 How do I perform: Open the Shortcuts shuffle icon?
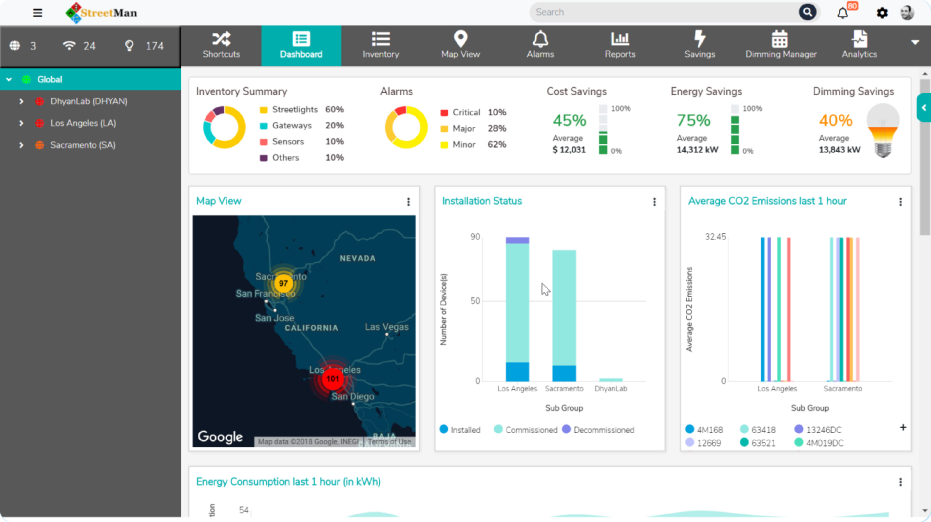click(x=221, y=39)
